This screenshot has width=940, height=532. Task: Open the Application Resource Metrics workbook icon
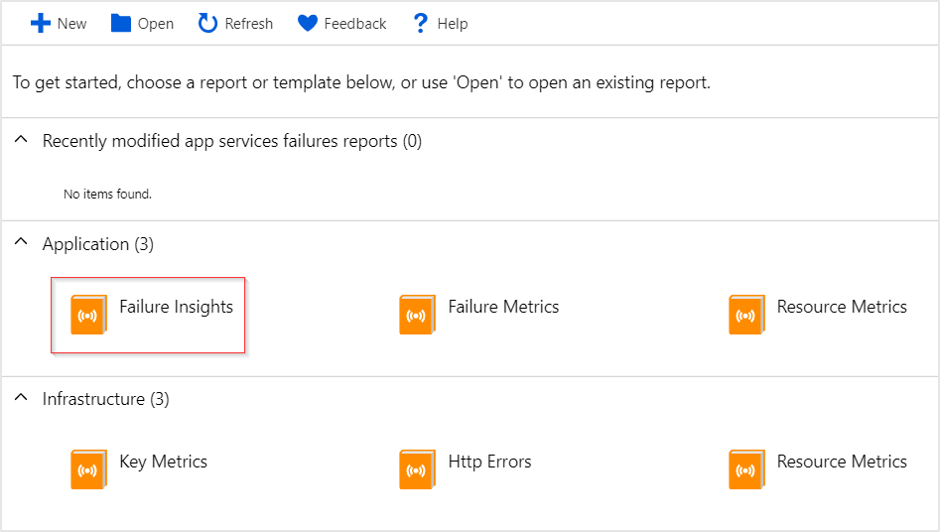tap(747, 314)
